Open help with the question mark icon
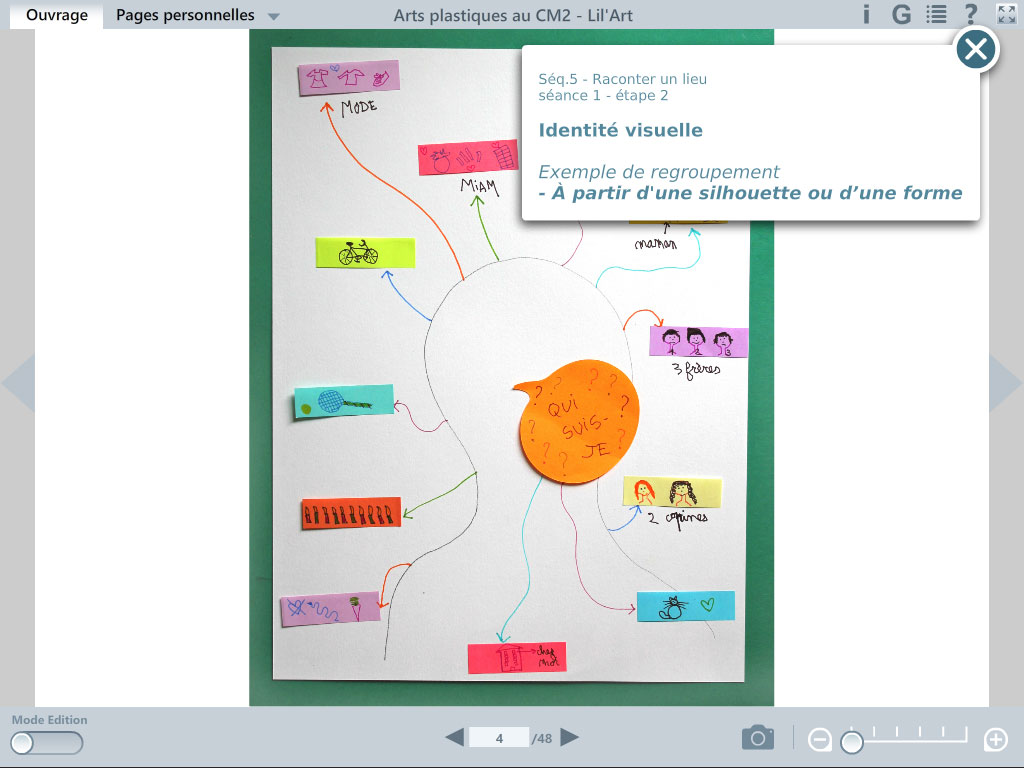The image size is (1024, 768). tap(971, 14)
